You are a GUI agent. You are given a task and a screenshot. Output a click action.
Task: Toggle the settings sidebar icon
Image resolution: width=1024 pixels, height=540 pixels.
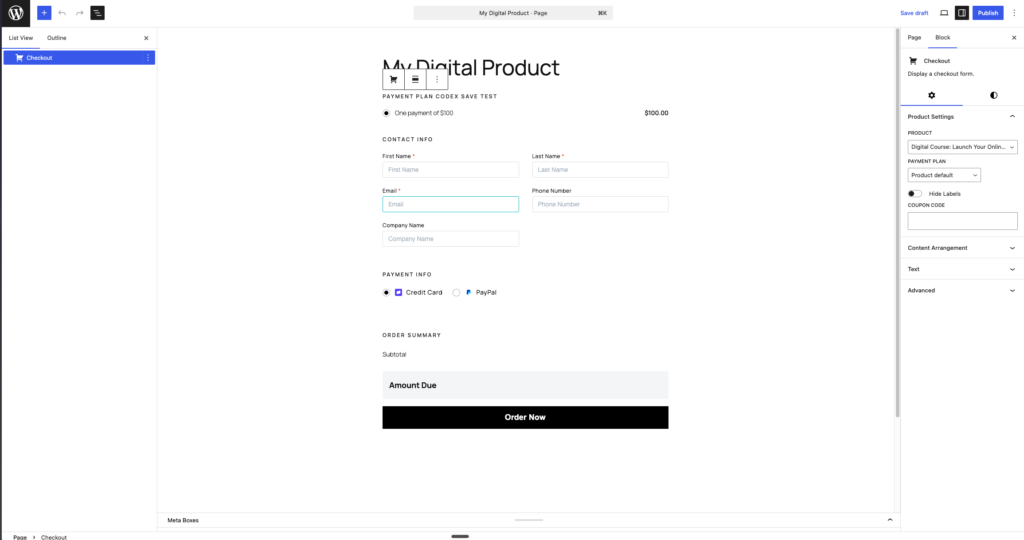961,12
